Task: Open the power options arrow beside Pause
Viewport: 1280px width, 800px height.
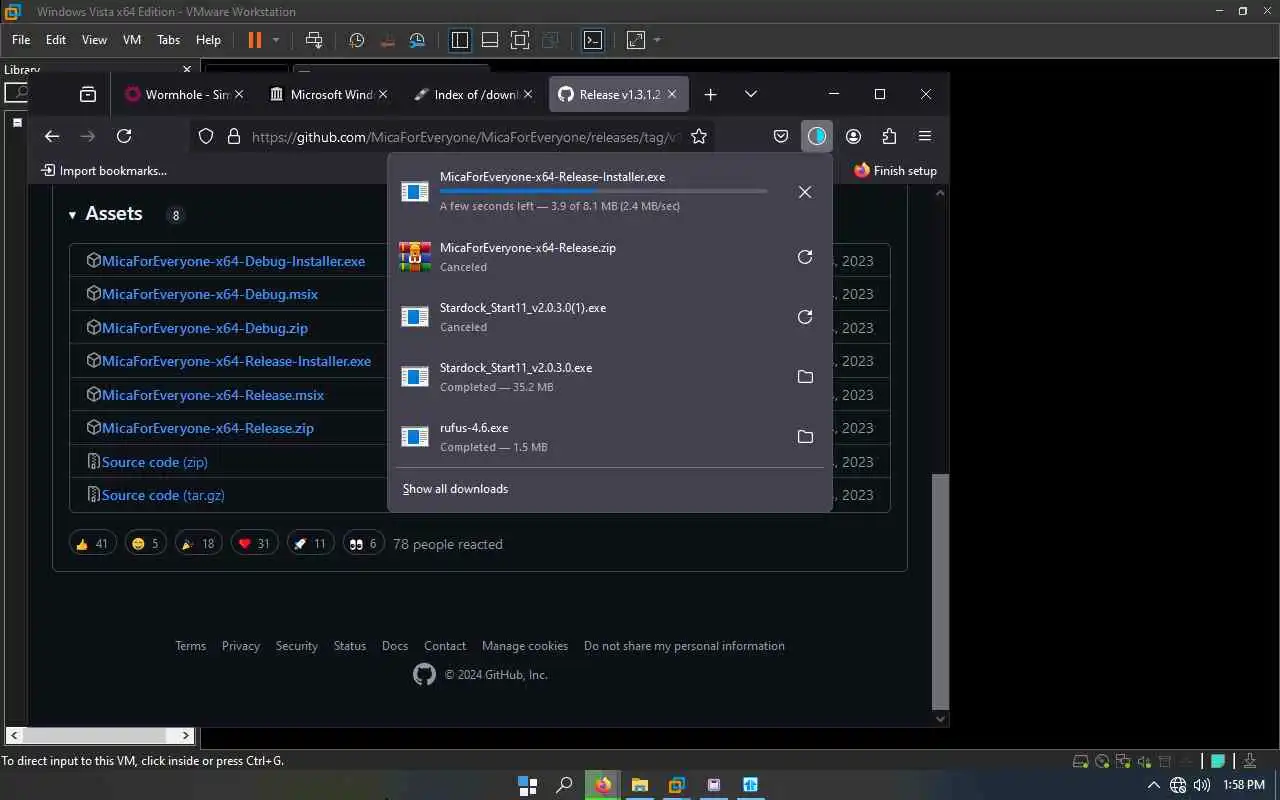Action: coord(276,40)
